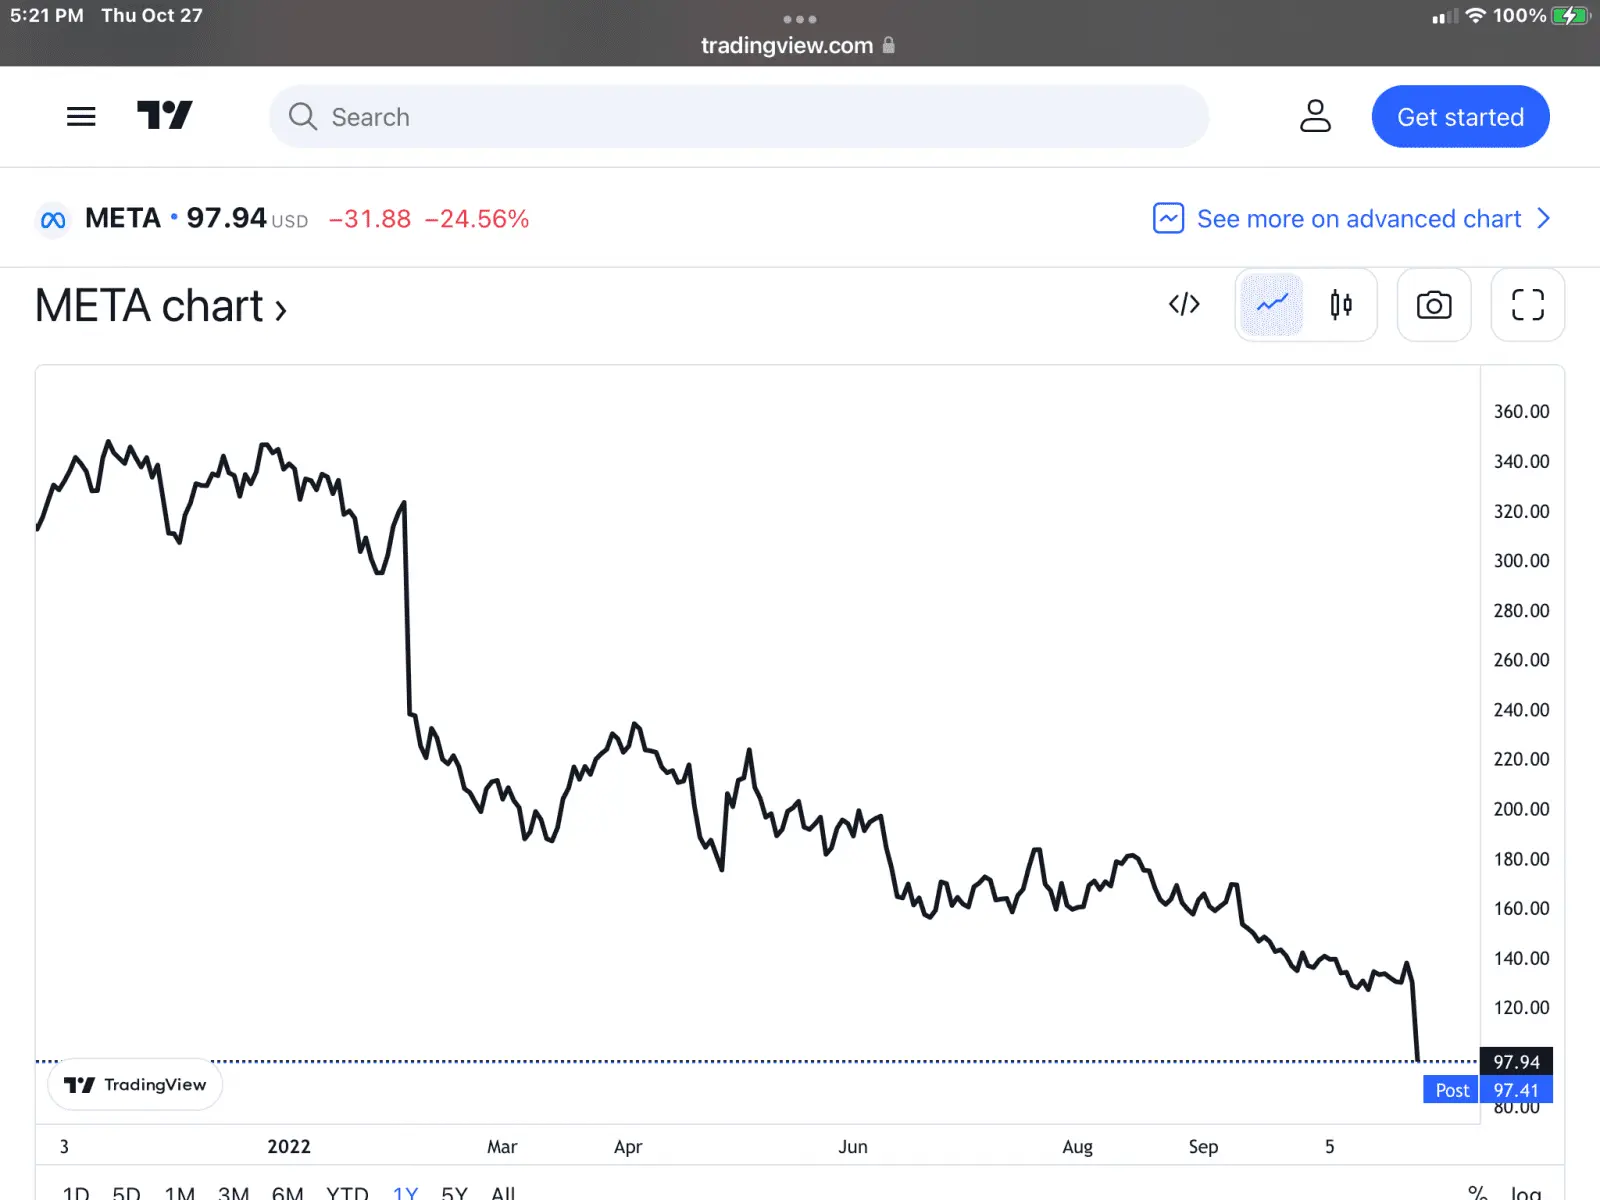Click the TradingView logo in header
Screen dimensions: 1600x1200
pyautogui.click(x=164, y=116)
